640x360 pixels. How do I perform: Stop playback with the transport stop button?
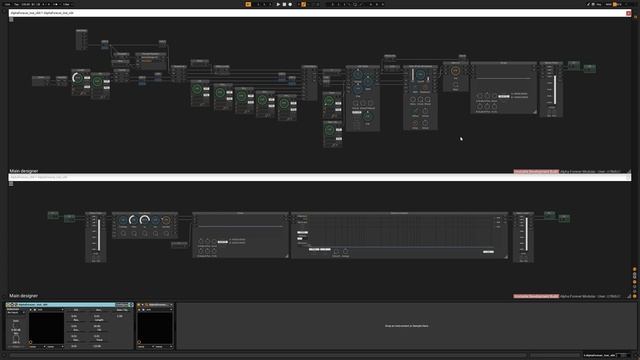[x=284, y=4]
